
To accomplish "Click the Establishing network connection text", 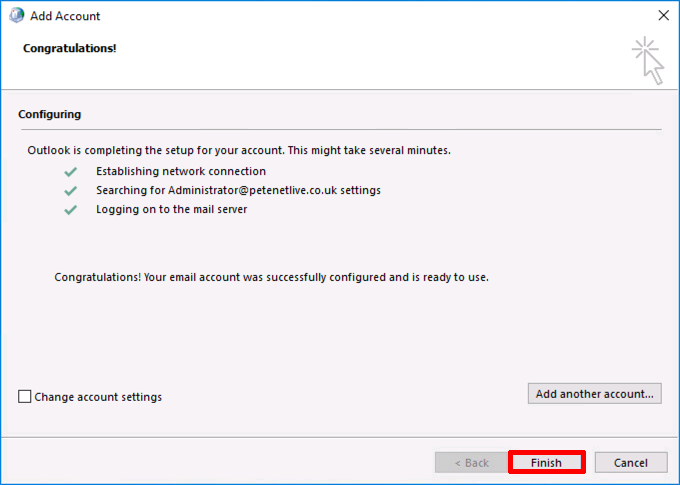I will point(181,171).
